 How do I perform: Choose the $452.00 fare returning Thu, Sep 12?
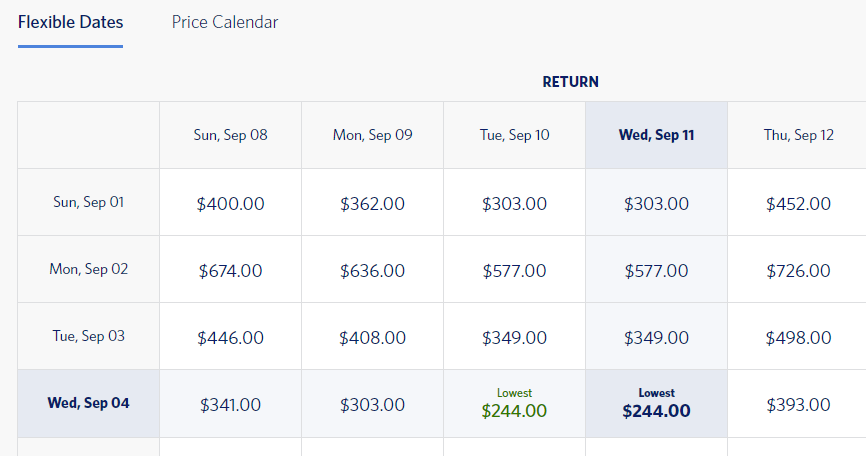click(x=798, y=203)
